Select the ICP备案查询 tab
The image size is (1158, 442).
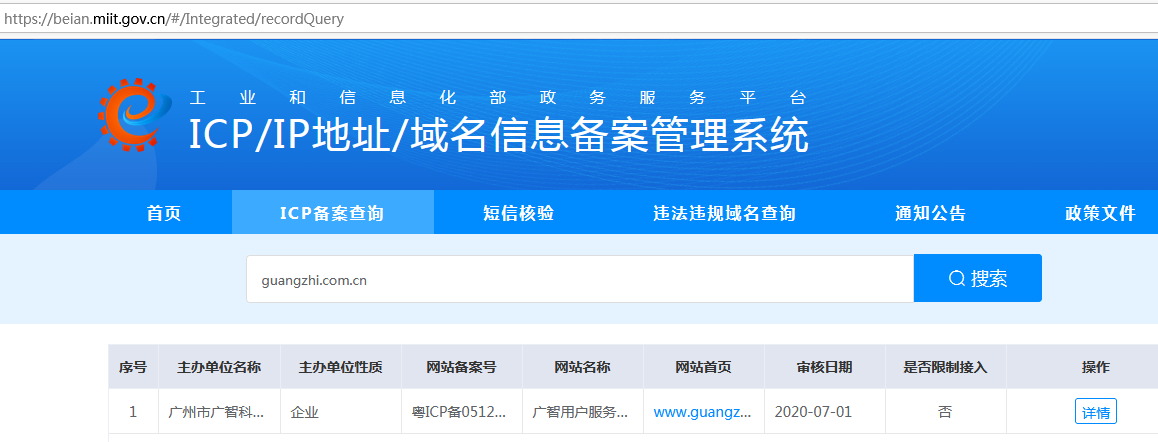(332, 214)
